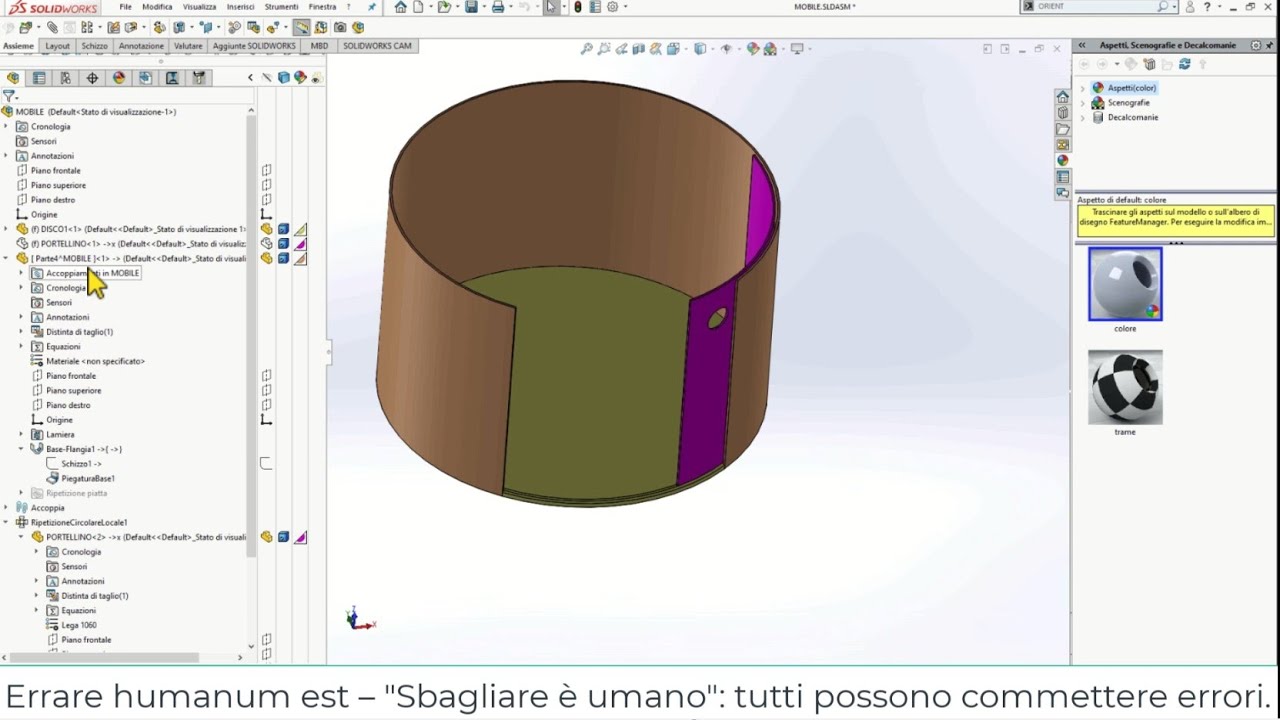The height and width of the screenshot is (720, 1280).
Task: Expand the Decalcomanie tree node
Action: click(x=1083, y=117)
